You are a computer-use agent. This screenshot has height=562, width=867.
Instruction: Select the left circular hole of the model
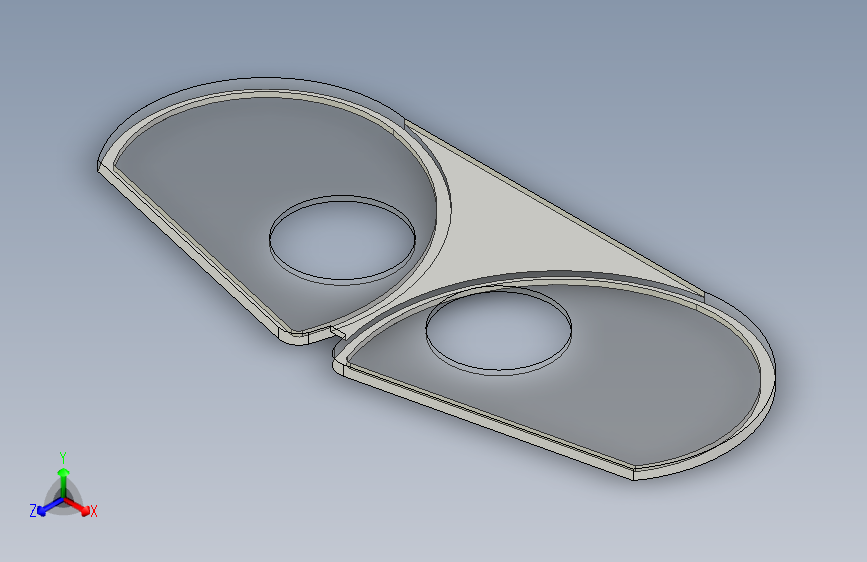pos(342,240)
